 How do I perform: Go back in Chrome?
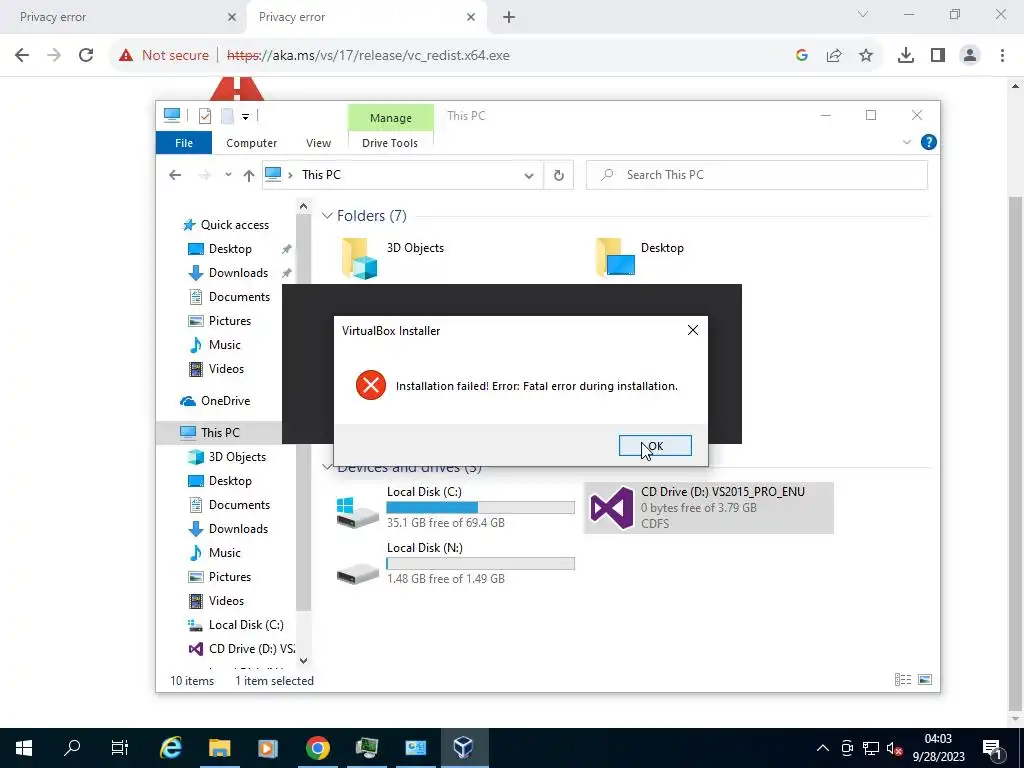click(x=22, y=55)
